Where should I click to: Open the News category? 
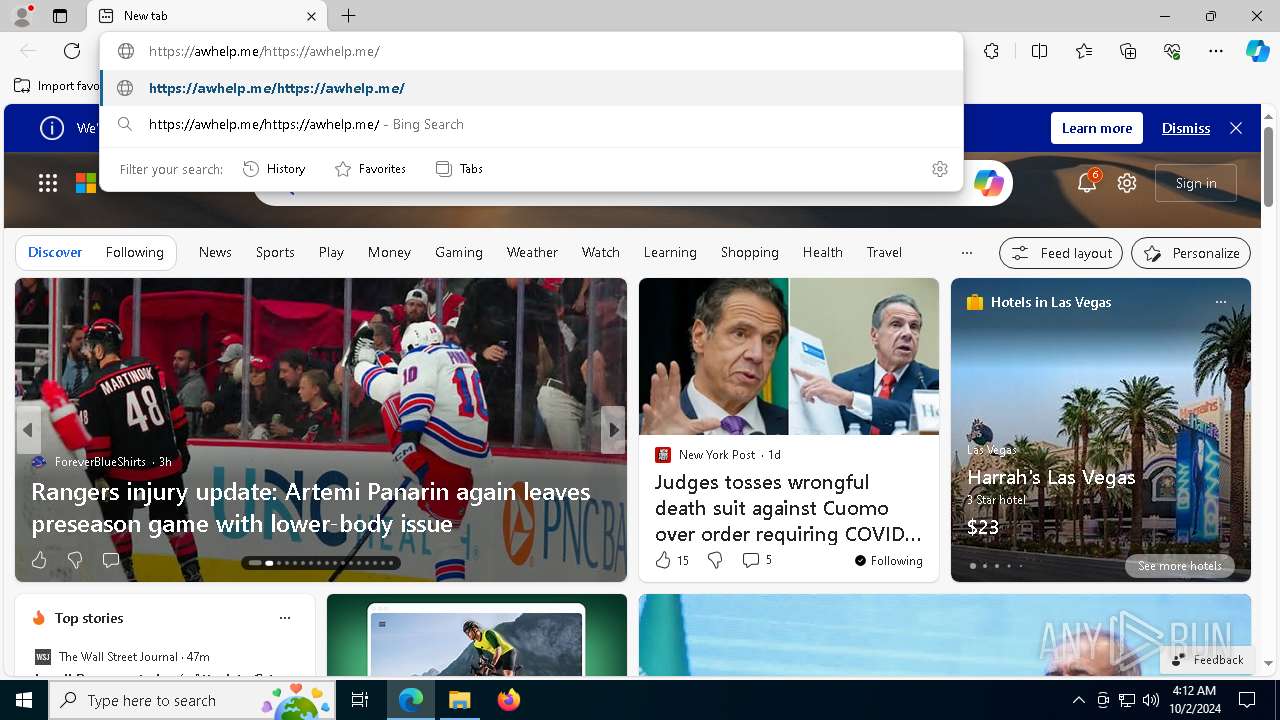click(215, 252)
